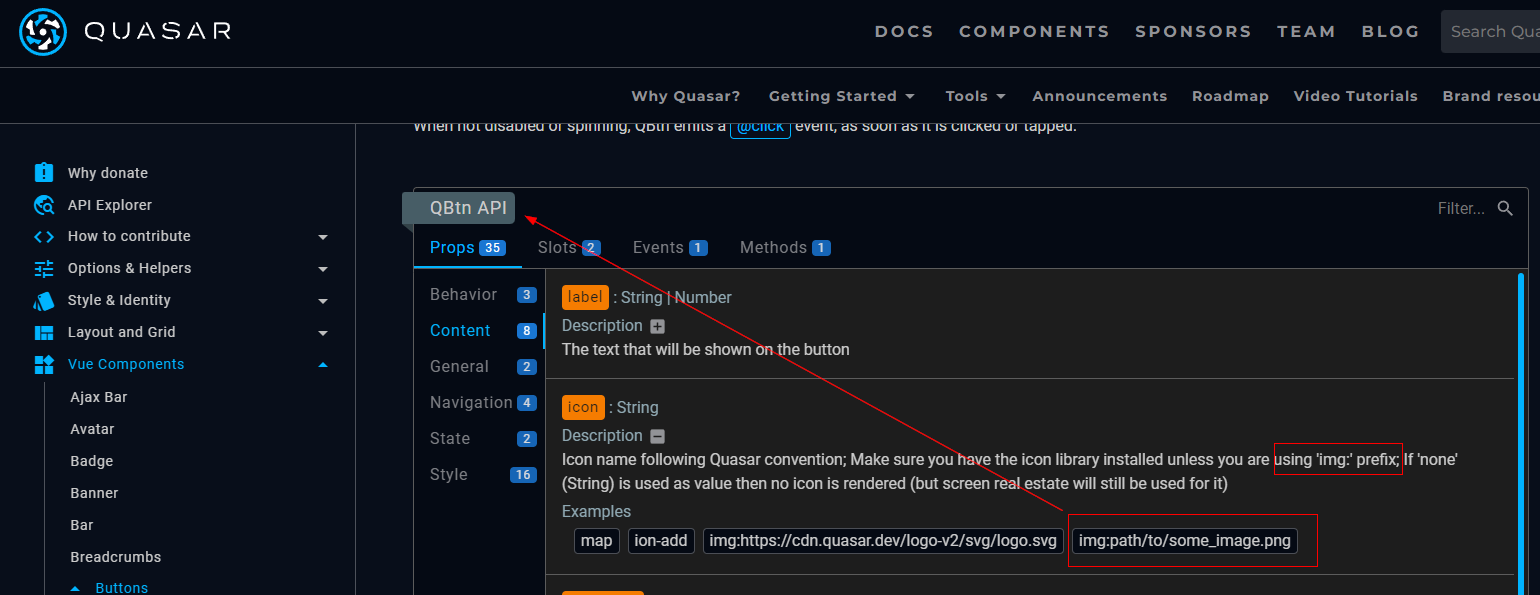The width and height of the screenshot is (1540, 595).
Task: Select State prop category
Action: (479, 439)
